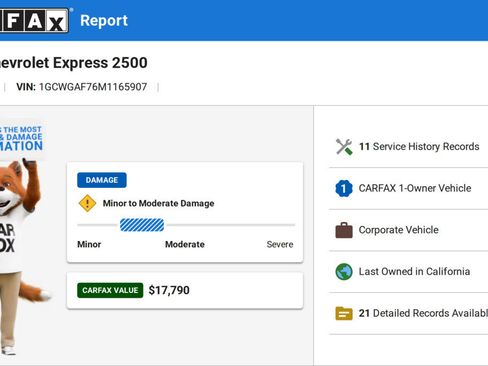Screen dimensions: 488x366
Task: Click the folder Detailed Records icon
Action: [344, 313]
